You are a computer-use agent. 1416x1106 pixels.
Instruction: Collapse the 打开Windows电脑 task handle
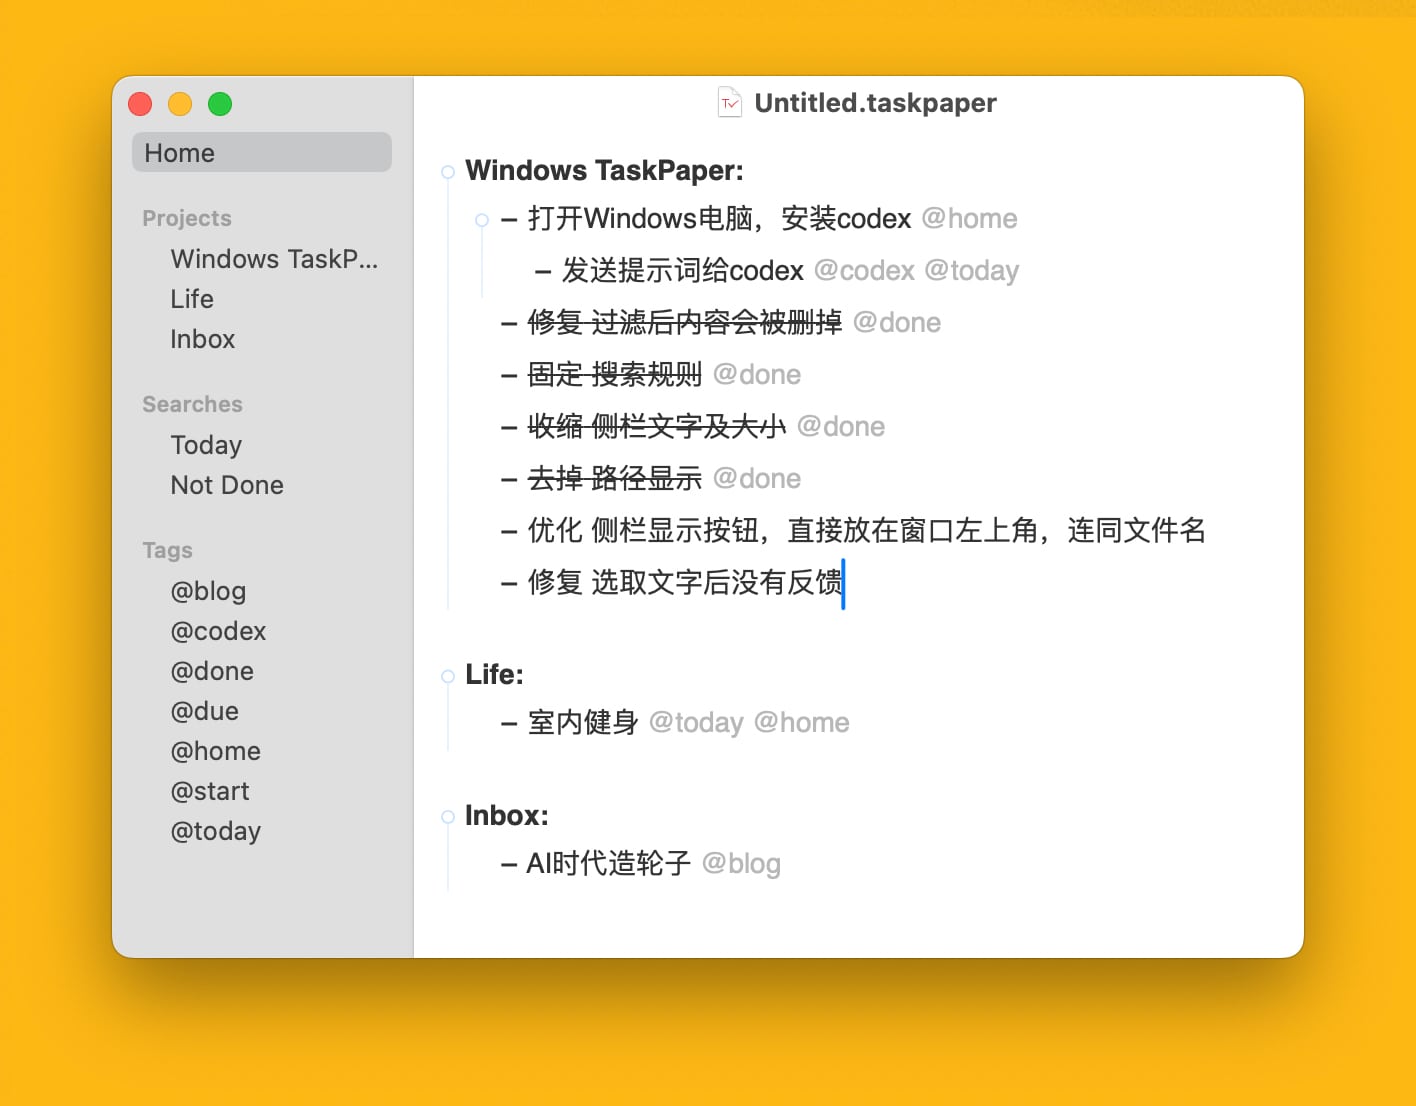[482, 220]
